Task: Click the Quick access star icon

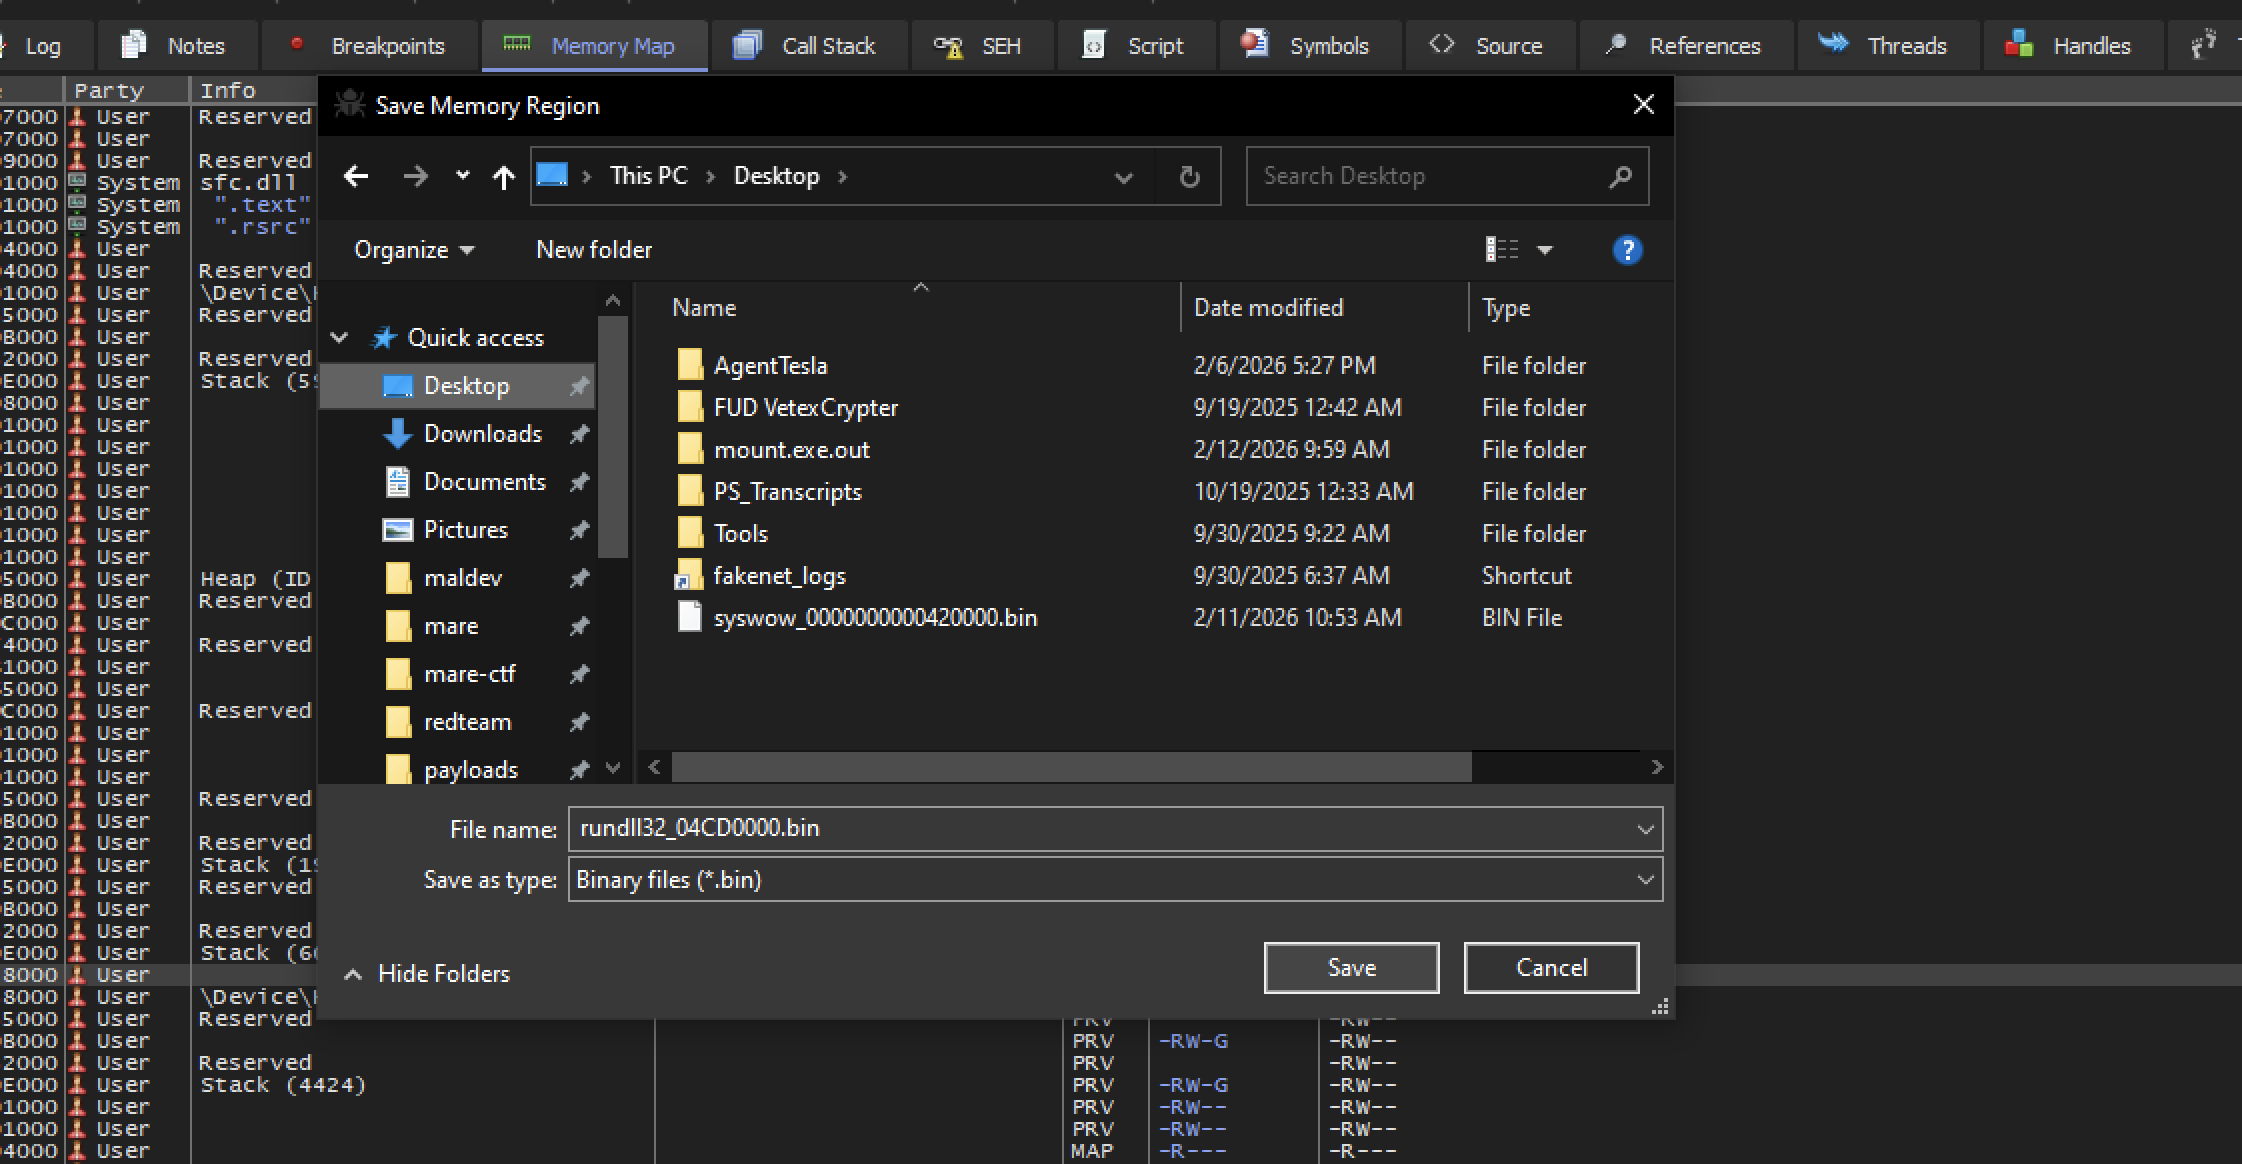Action: (x=384, y=338)
